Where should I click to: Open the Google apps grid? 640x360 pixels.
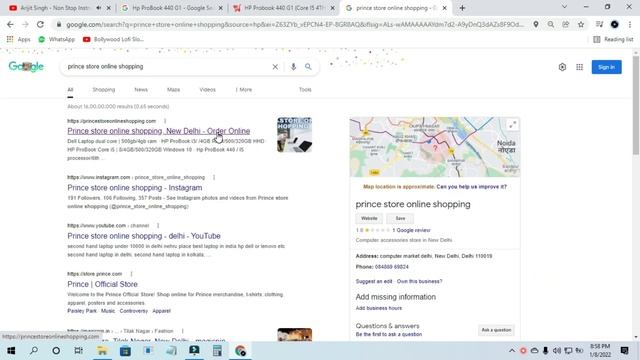pyautogui.click(x=579, y=67)
